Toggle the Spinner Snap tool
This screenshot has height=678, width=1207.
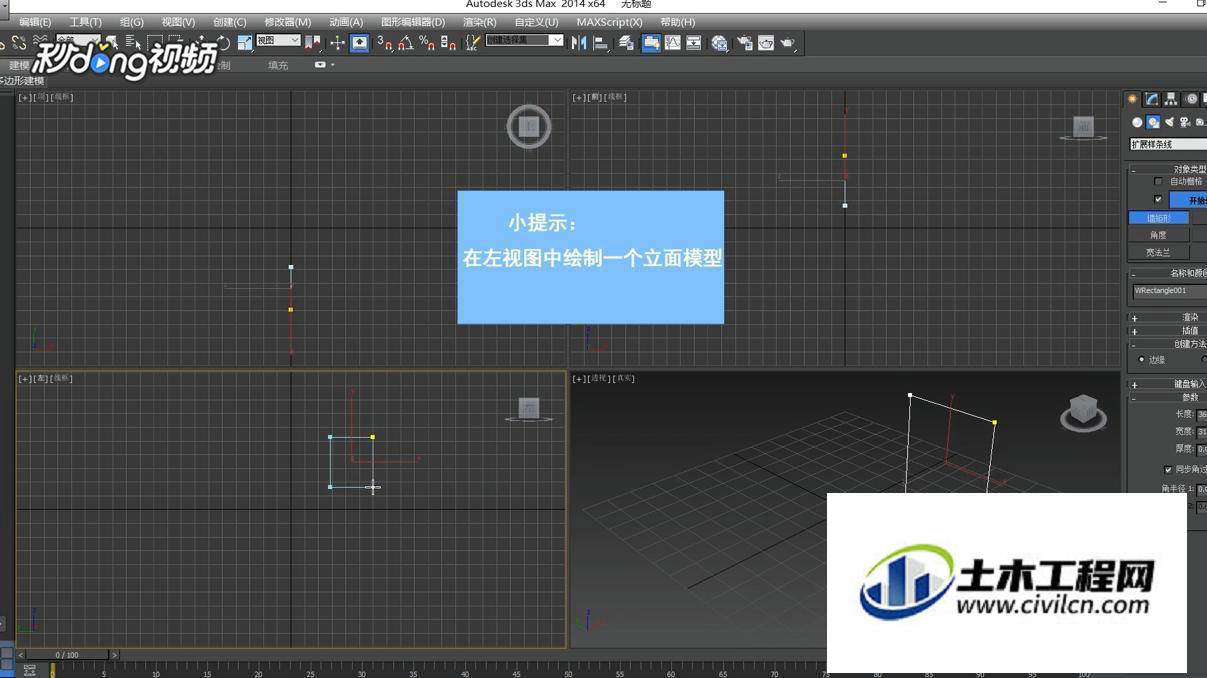[x=448, y=42]
